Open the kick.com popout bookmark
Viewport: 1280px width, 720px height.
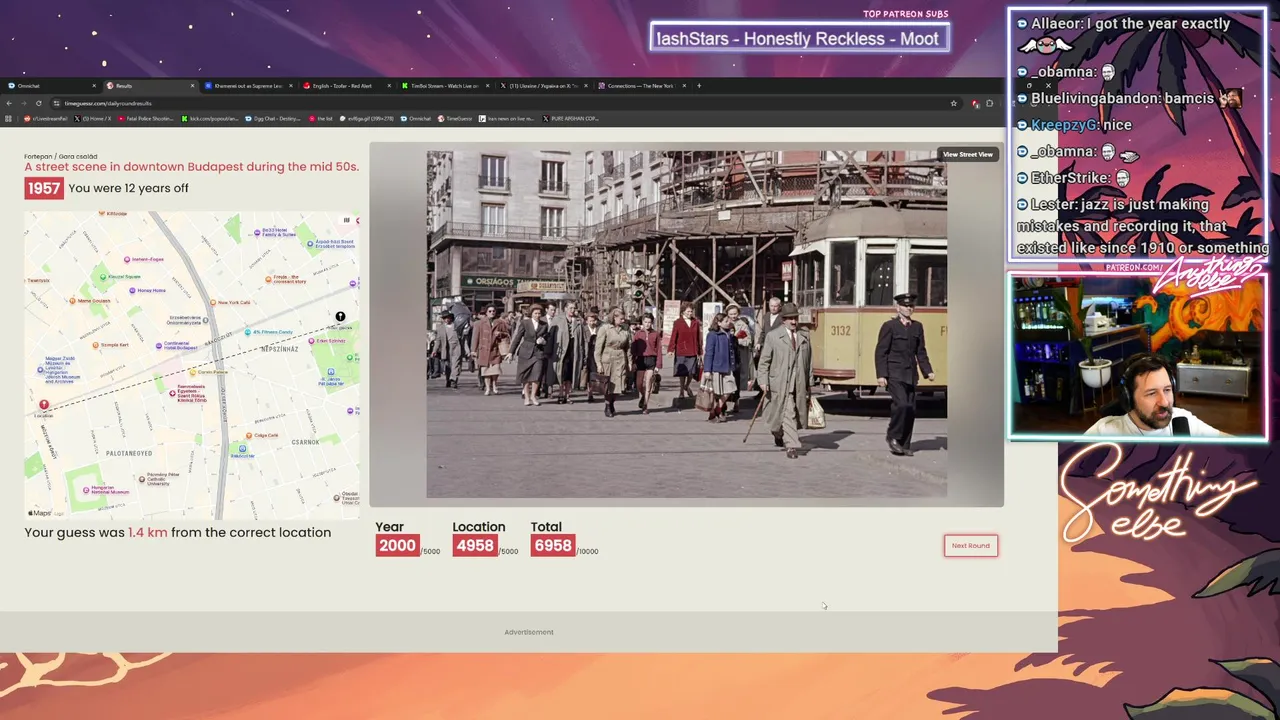pyautogui.click(x=208, y=118)
